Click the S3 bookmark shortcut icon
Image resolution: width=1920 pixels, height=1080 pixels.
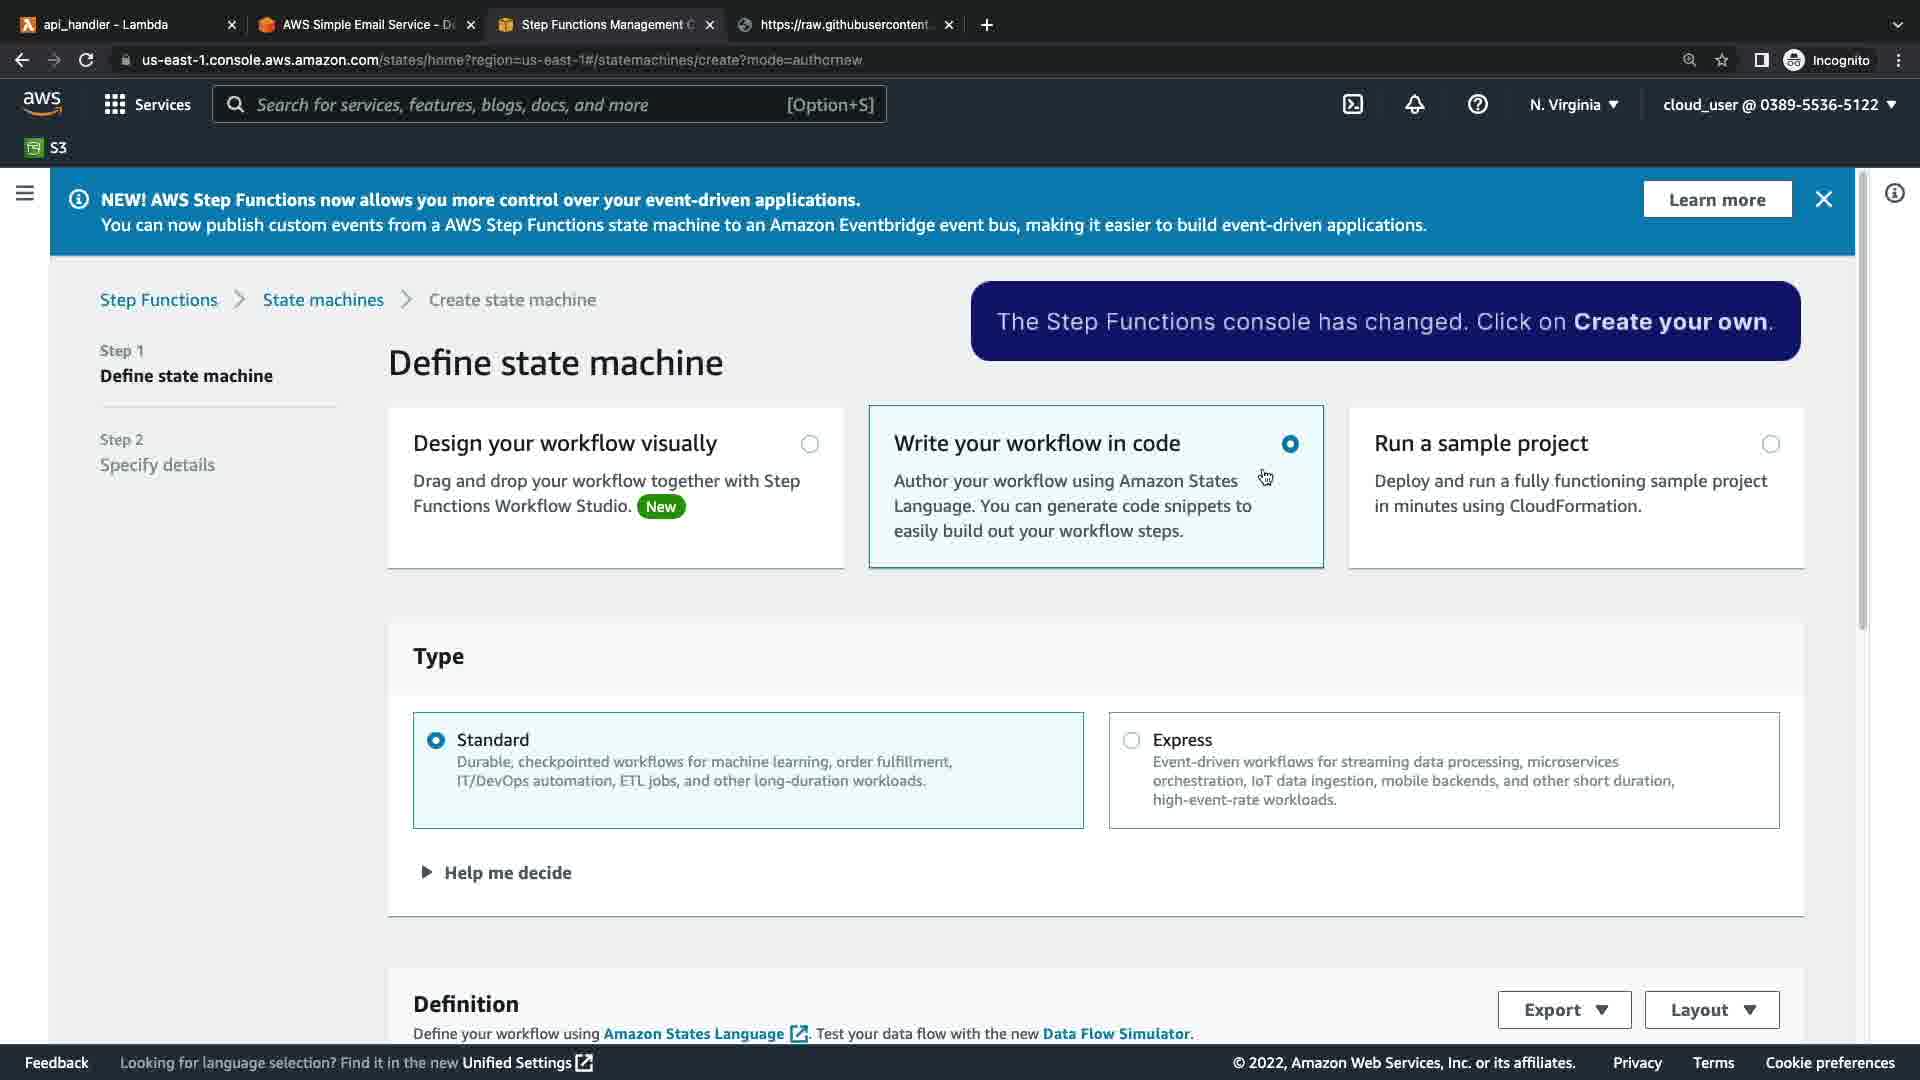(x=35, y=148)
